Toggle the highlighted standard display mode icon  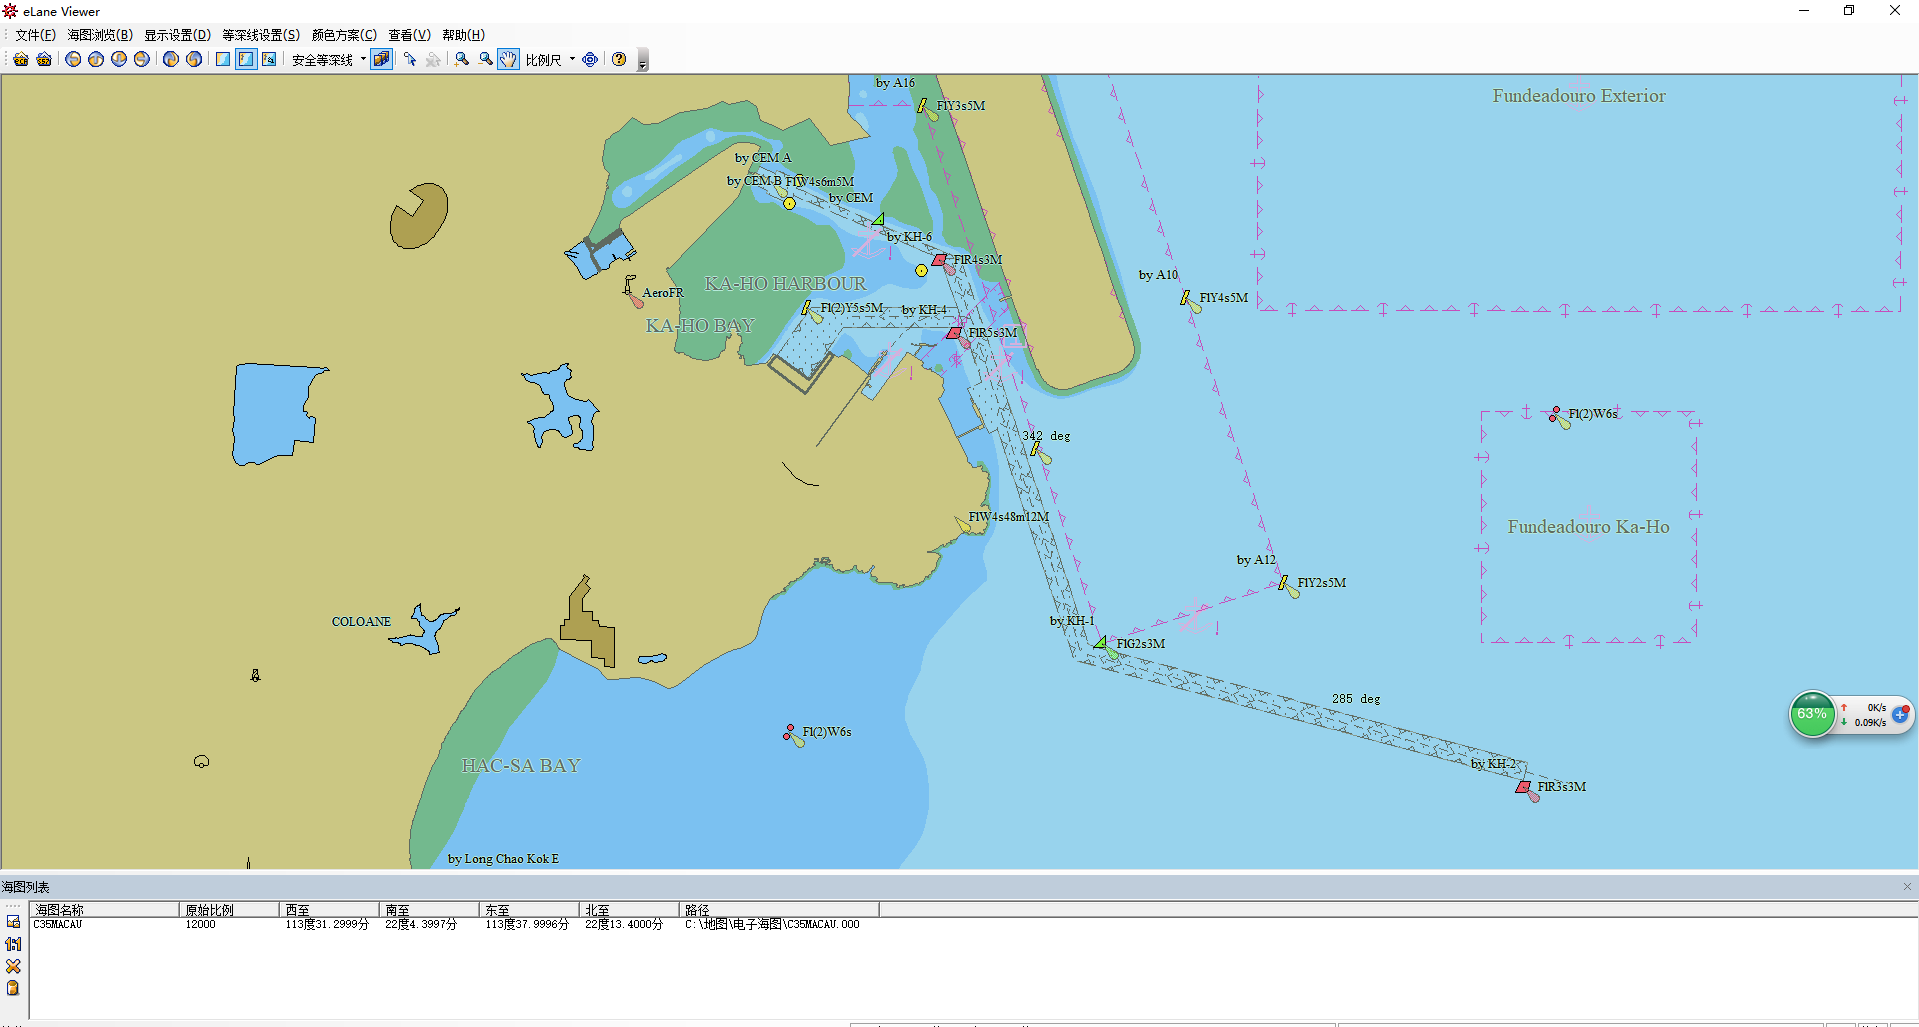pos(246,60)
